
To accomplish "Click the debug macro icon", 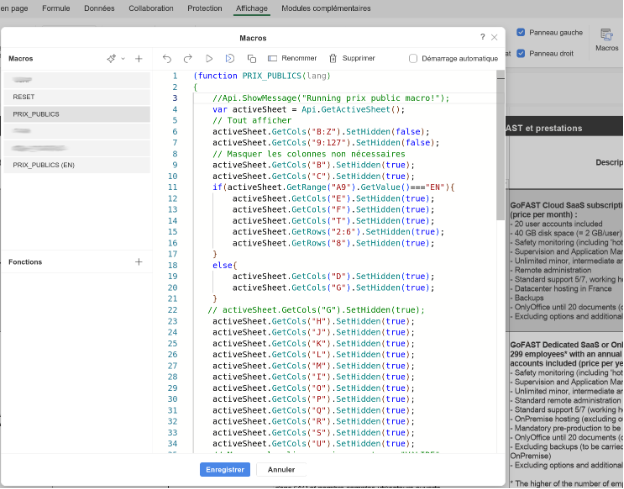I will (231, 59).
